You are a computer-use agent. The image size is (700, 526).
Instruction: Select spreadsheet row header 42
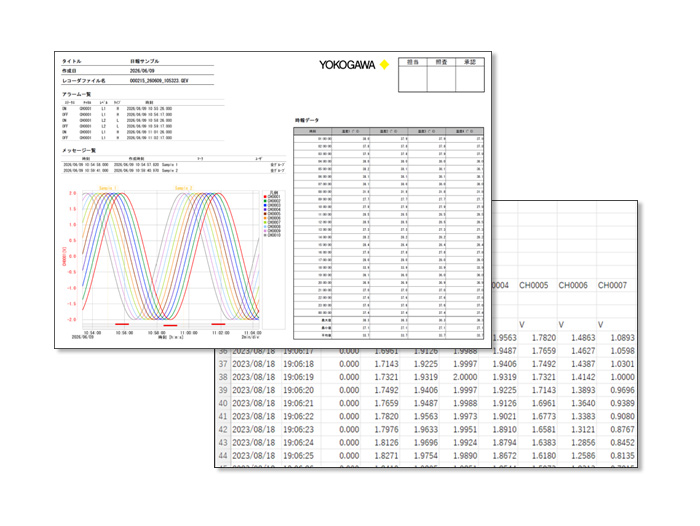(x=223, y=430)
